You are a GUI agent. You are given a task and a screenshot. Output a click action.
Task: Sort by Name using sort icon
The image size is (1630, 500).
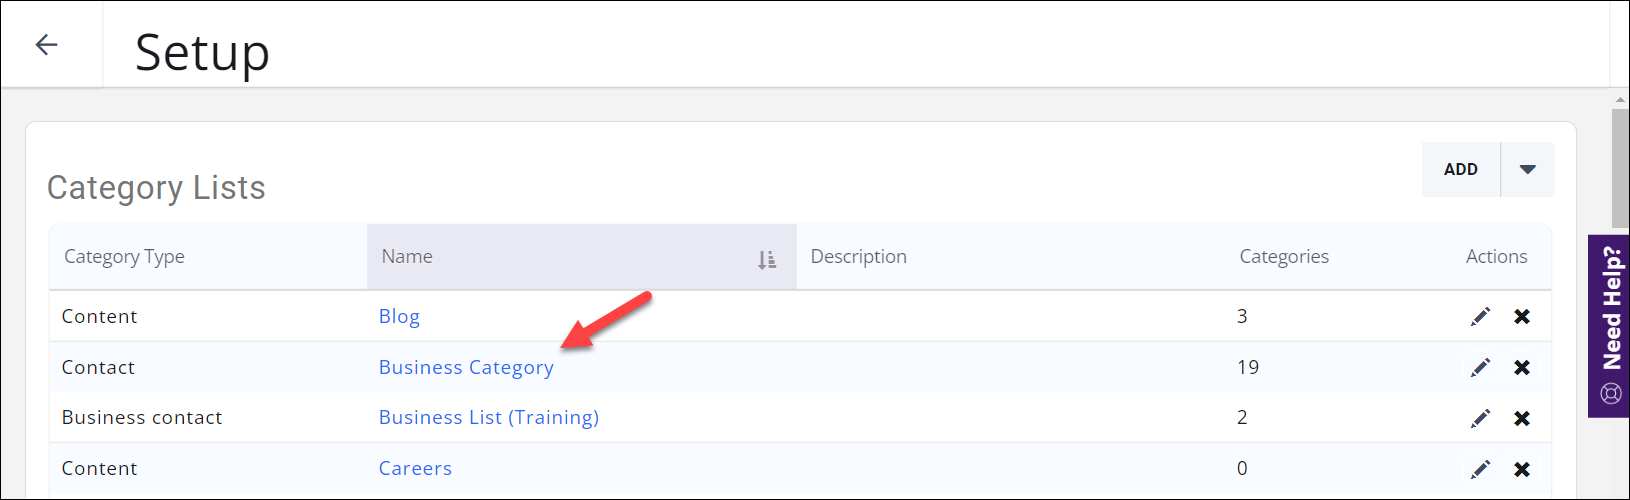click(x=767, y=260)
